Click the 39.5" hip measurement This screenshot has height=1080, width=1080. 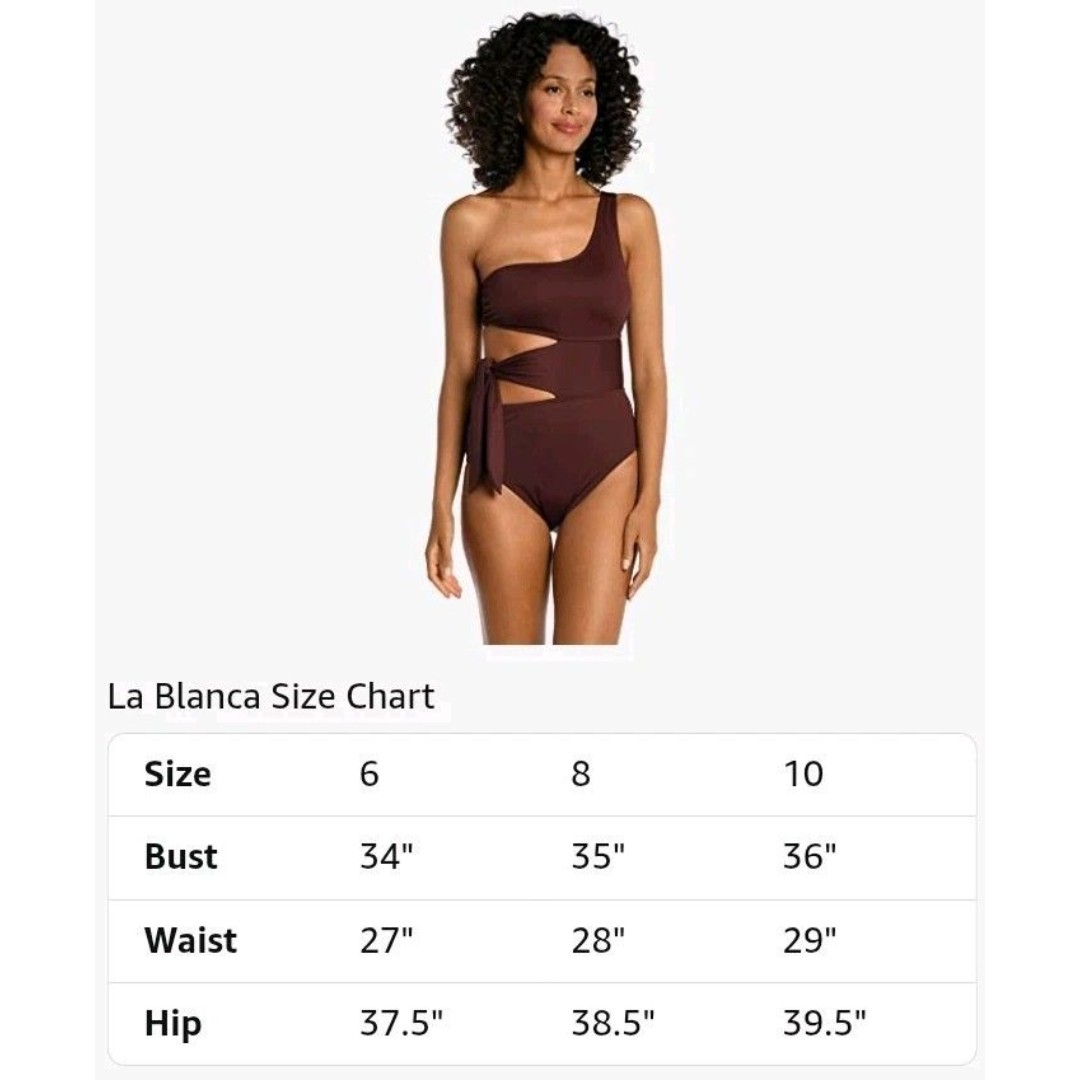point(824,1024)
